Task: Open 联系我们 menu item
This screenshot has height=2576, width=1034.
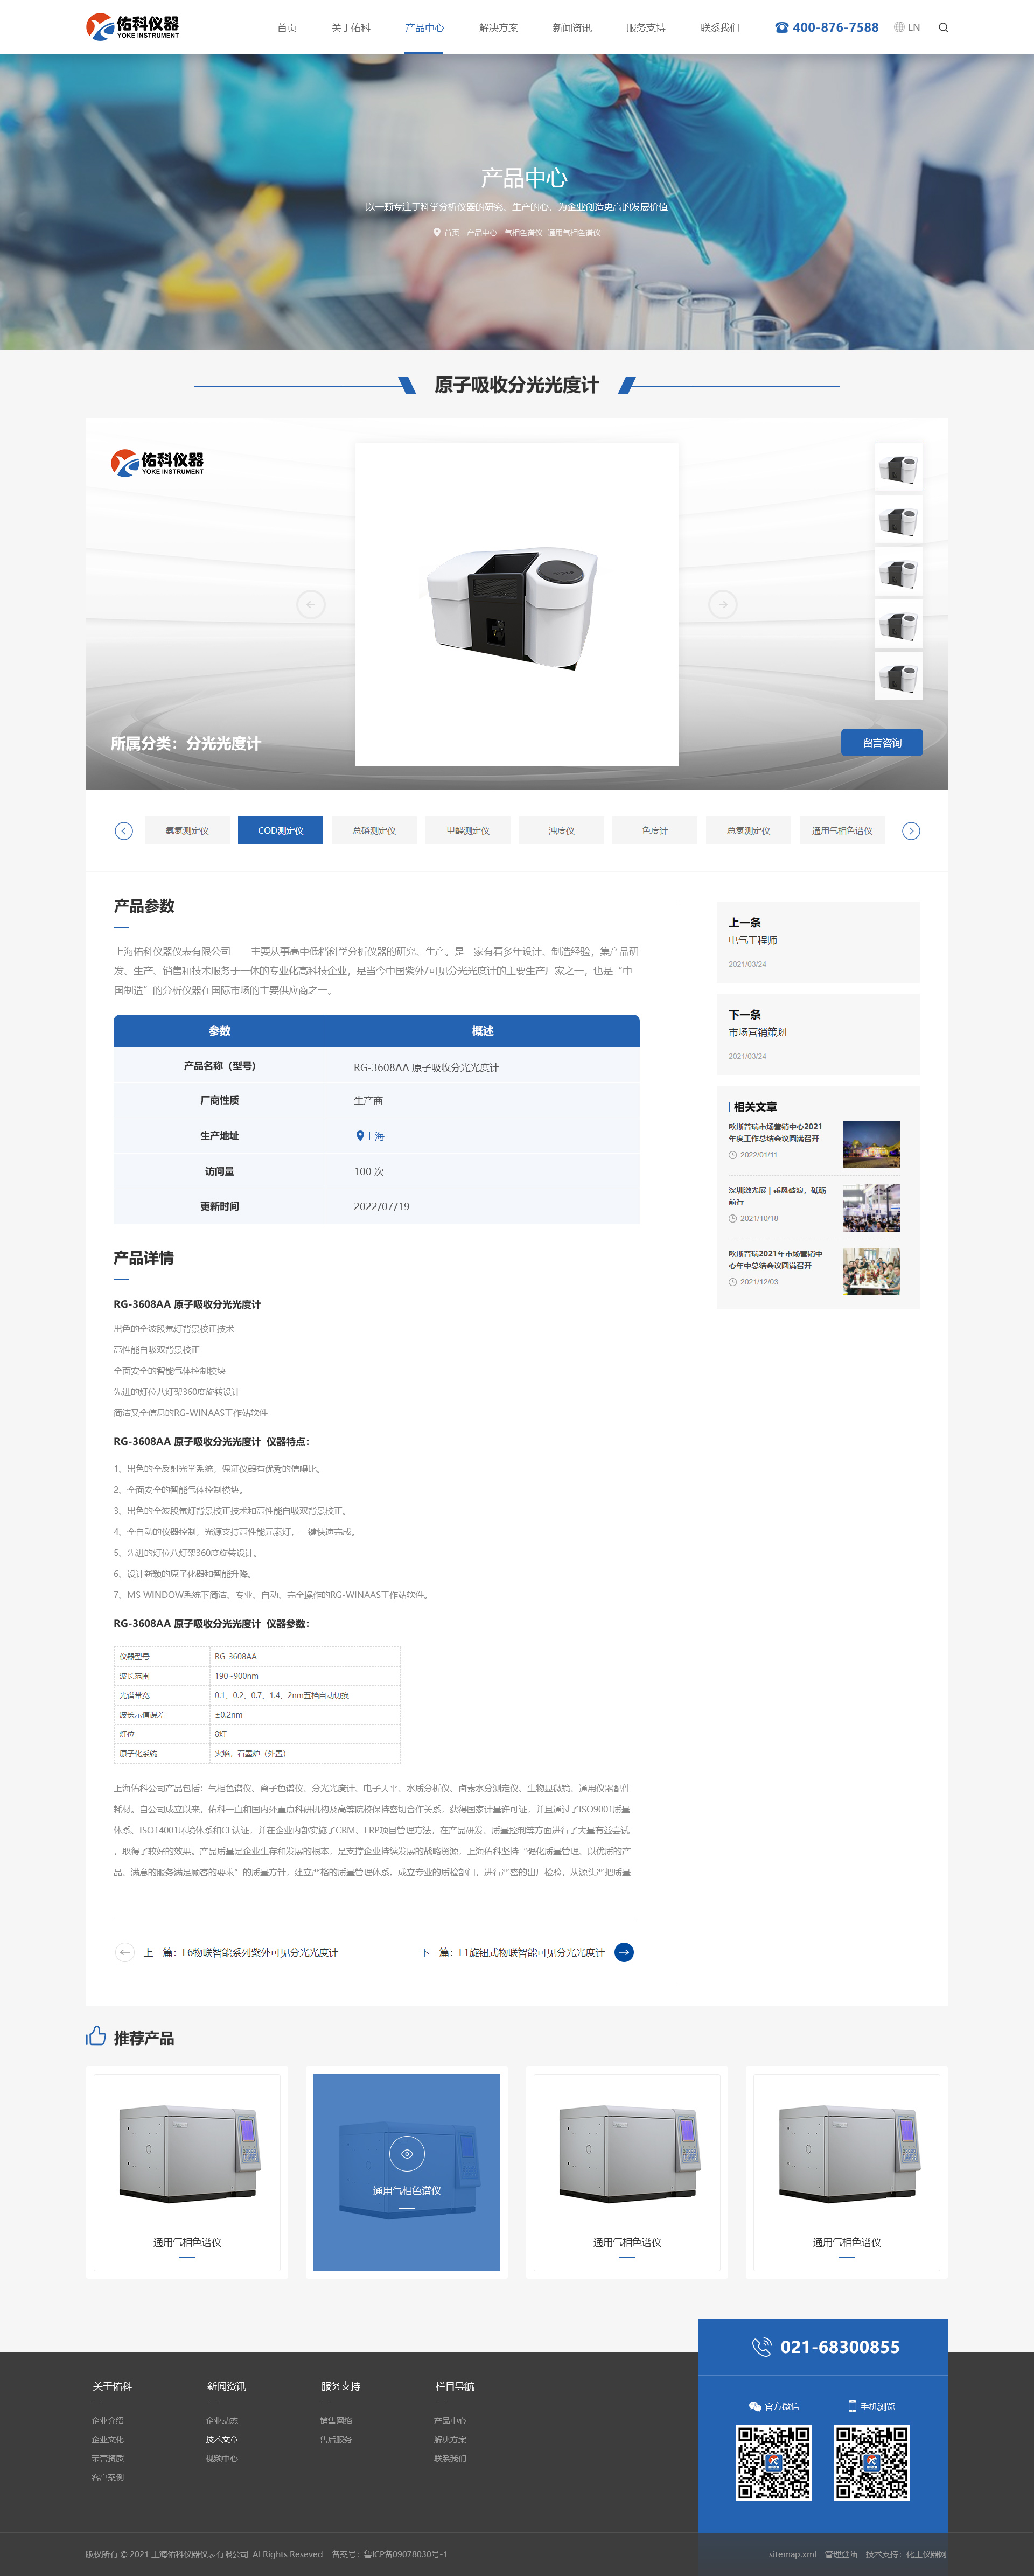Action: (x=720, y=27)
